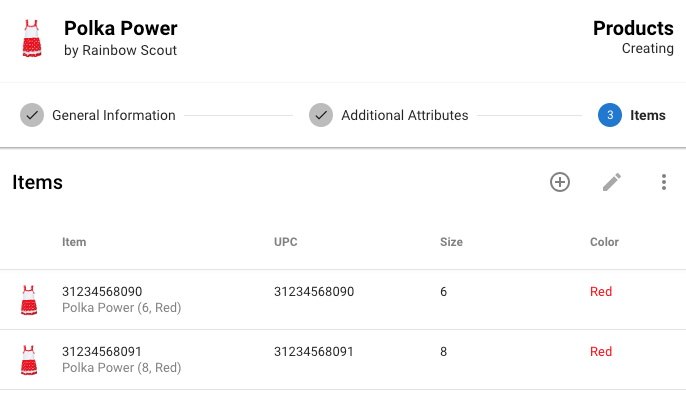Image resolution: width=686 pixels, height=403 pixels.
Task: Click the Red color value for size 6
Action: tap(601, 291)
